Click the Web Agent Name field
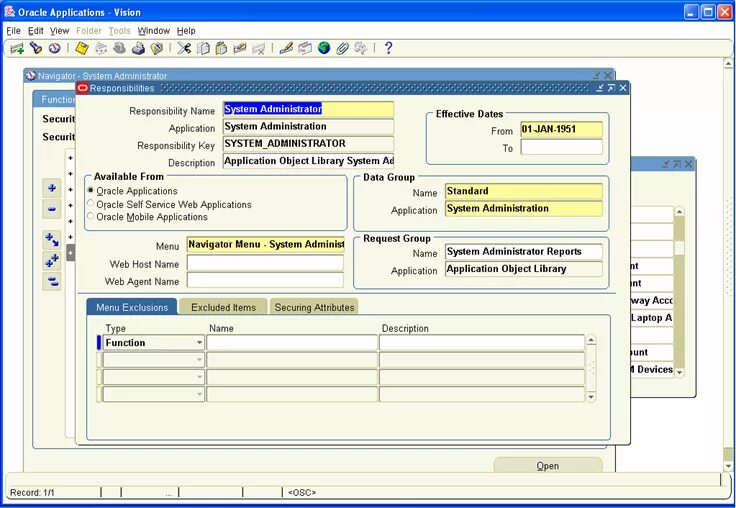Viewport: 736px width, 508px height. (x=265, y=280)
